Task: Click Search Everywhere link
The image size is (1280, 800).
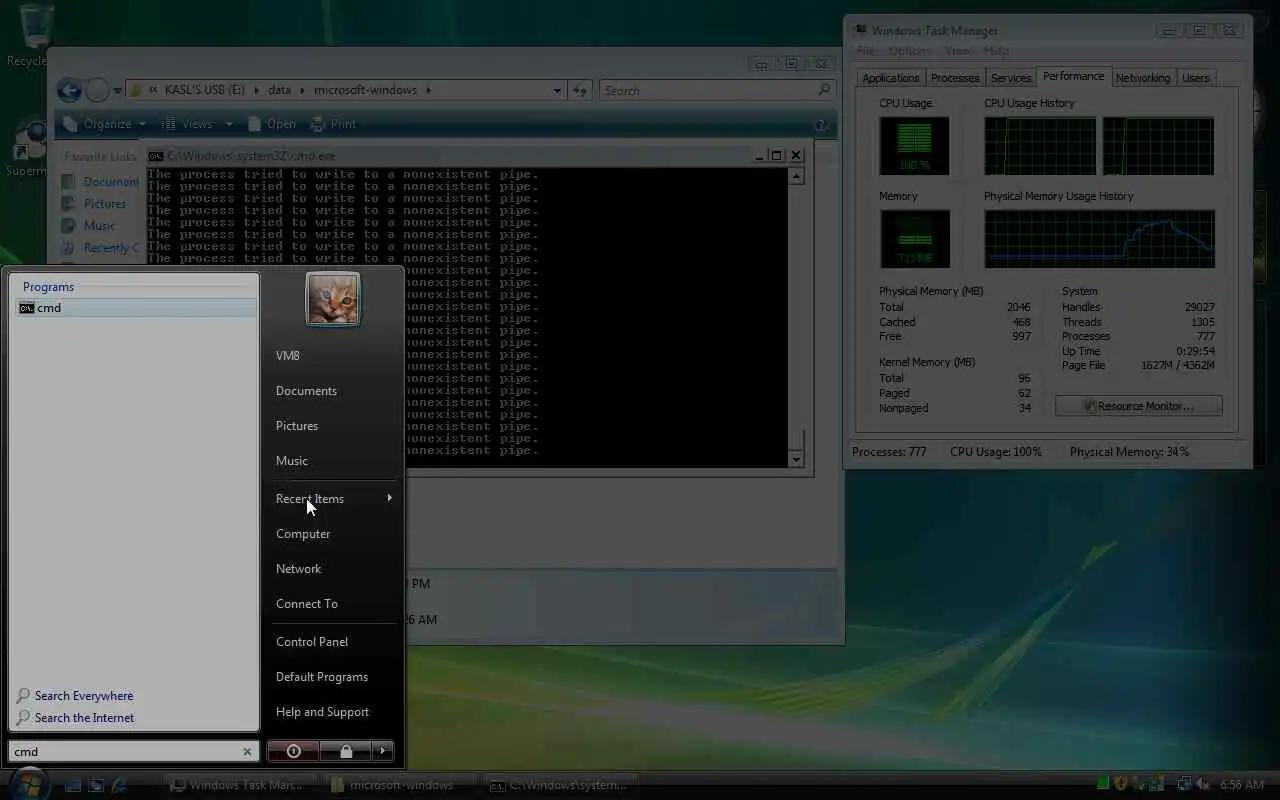Action: [84, 696]
